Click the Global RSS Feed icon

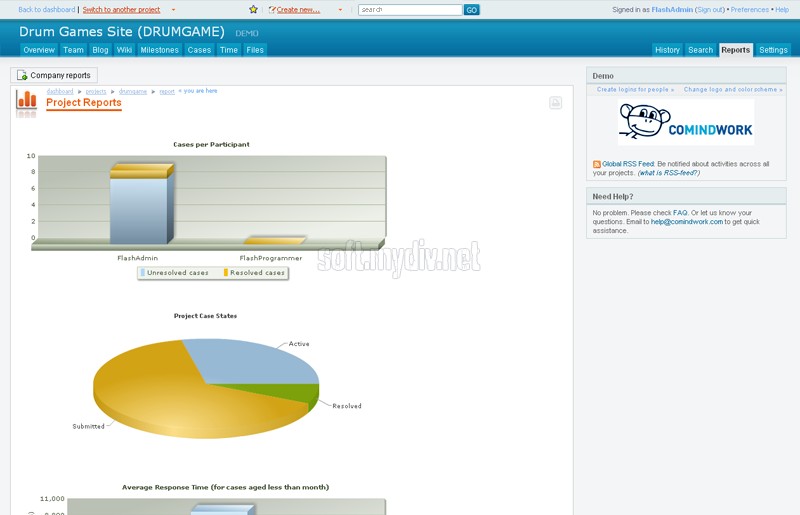pyautogui.click(x=596, y=164)
